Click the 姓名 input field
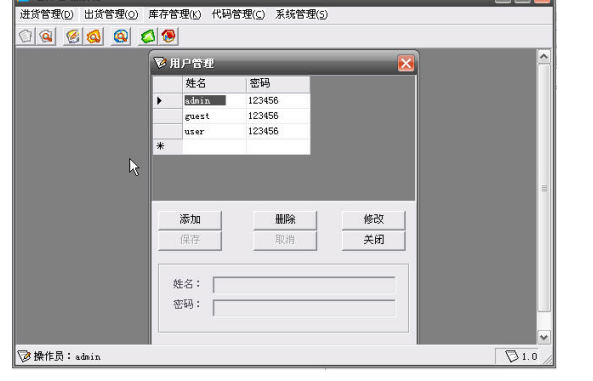This screenshot has width=593, height=381. tap(304, 285)
